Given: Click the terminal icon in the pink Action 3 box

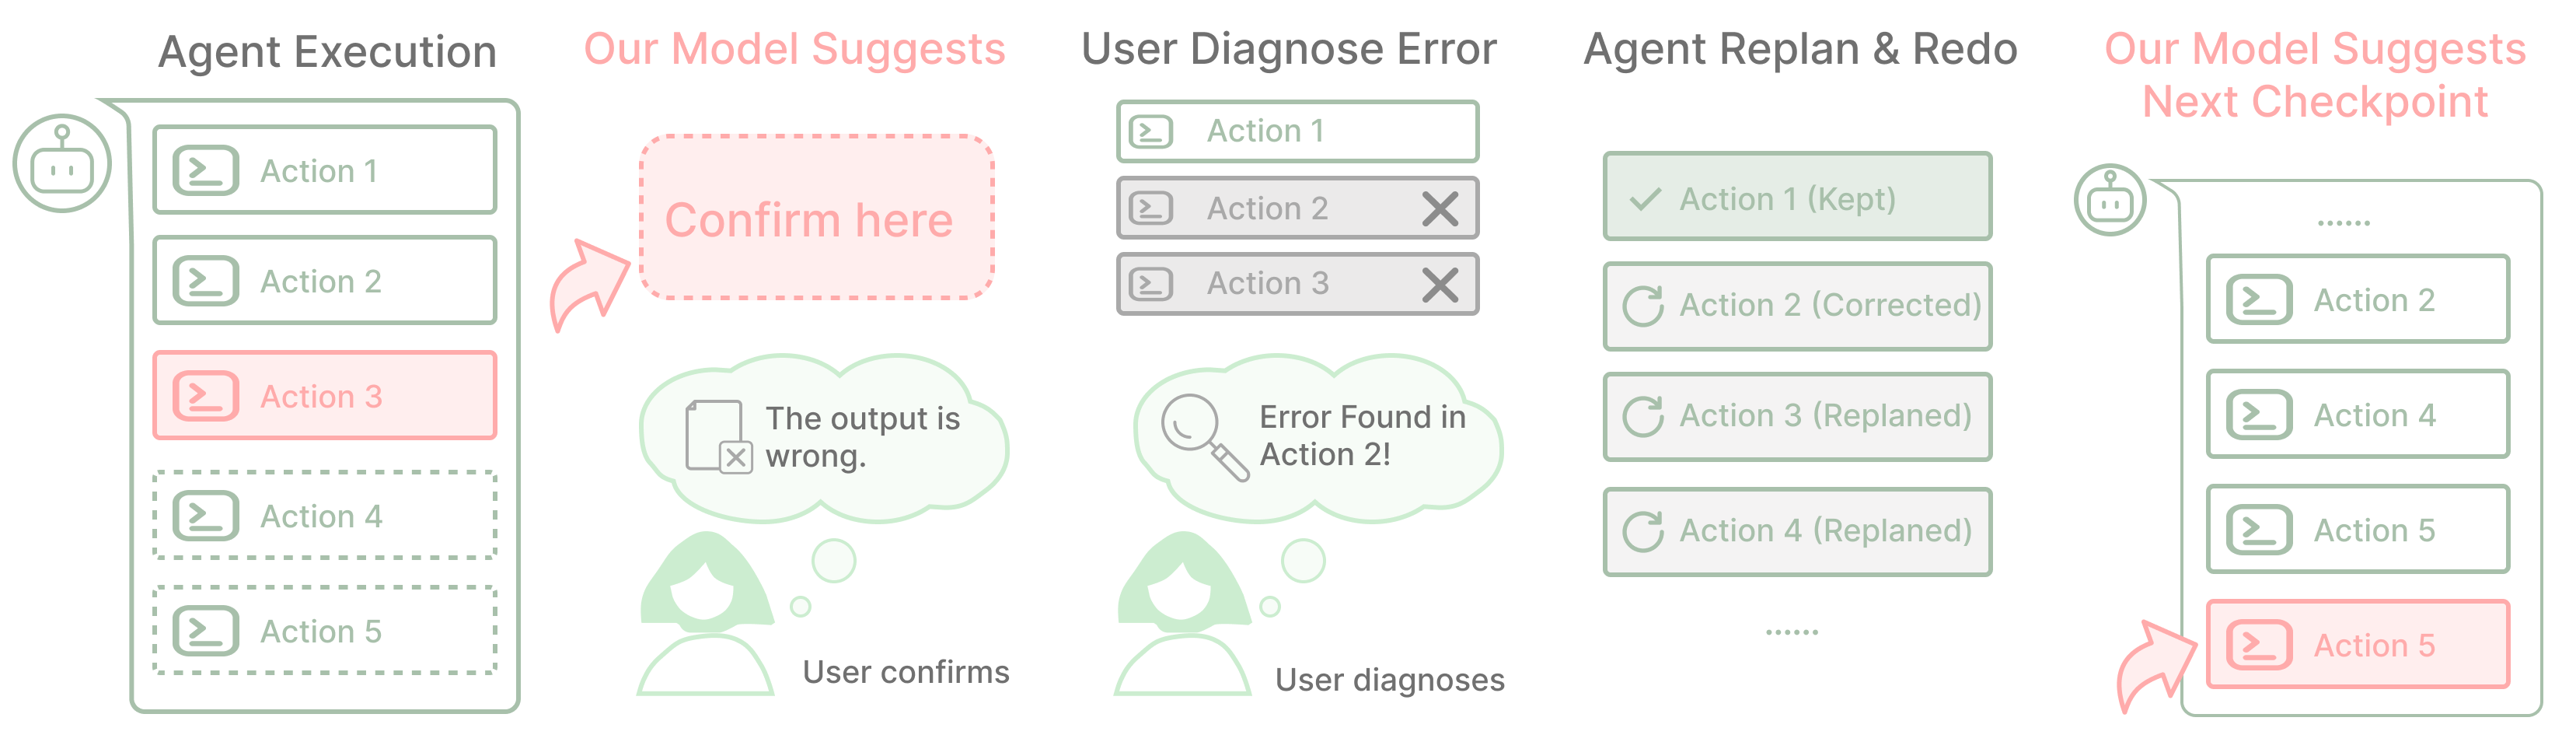Looking at the screenshot, I should tap(205, 396).
